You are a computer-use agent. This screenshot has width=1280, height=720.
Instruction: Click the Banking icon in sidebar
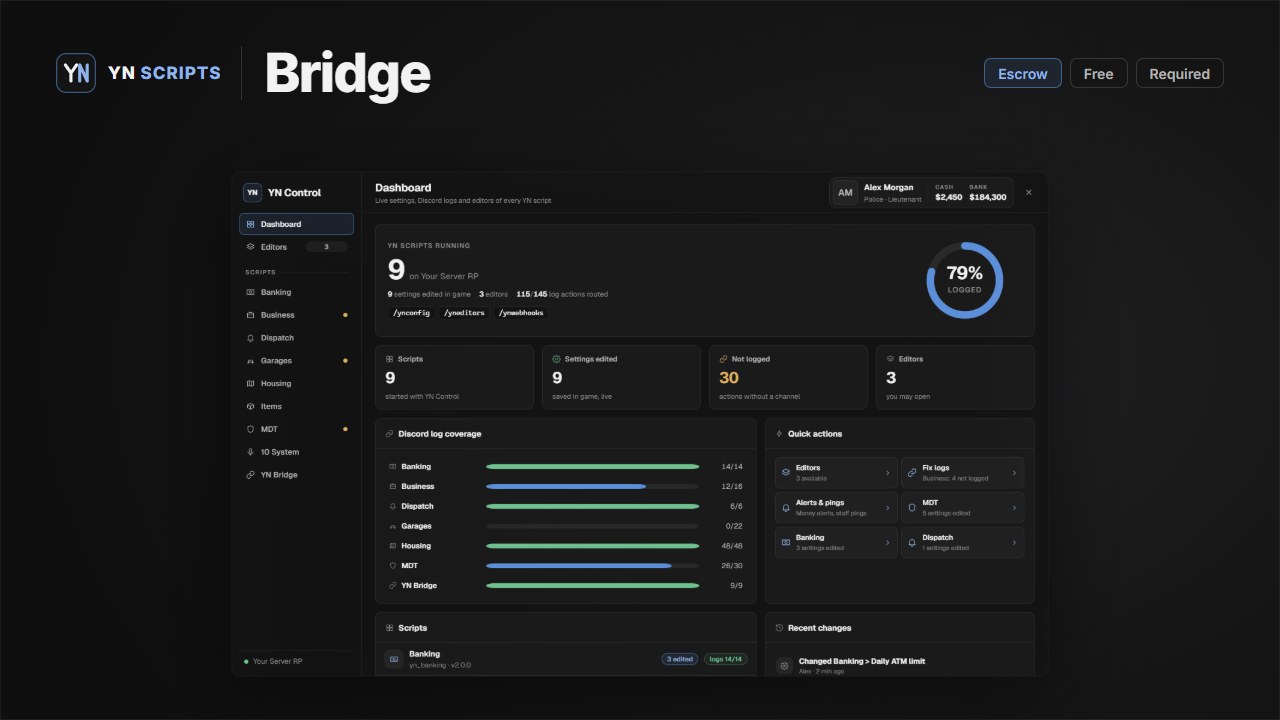pos(250,292)
